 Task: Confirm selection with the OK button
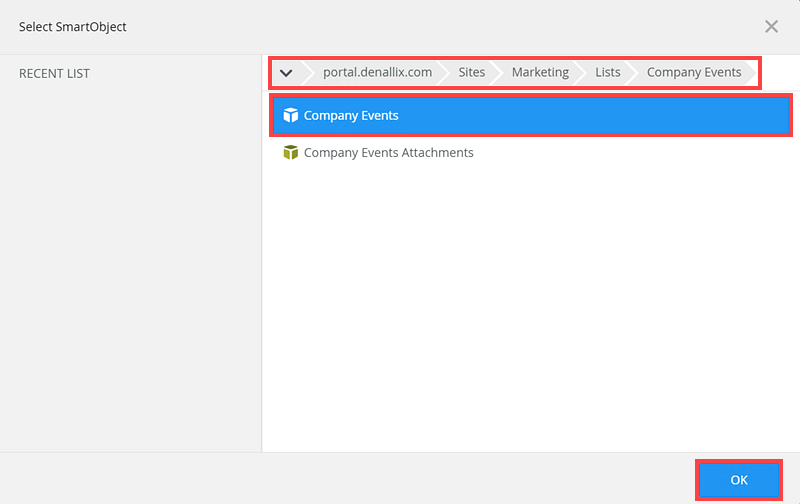coord(739,480)
